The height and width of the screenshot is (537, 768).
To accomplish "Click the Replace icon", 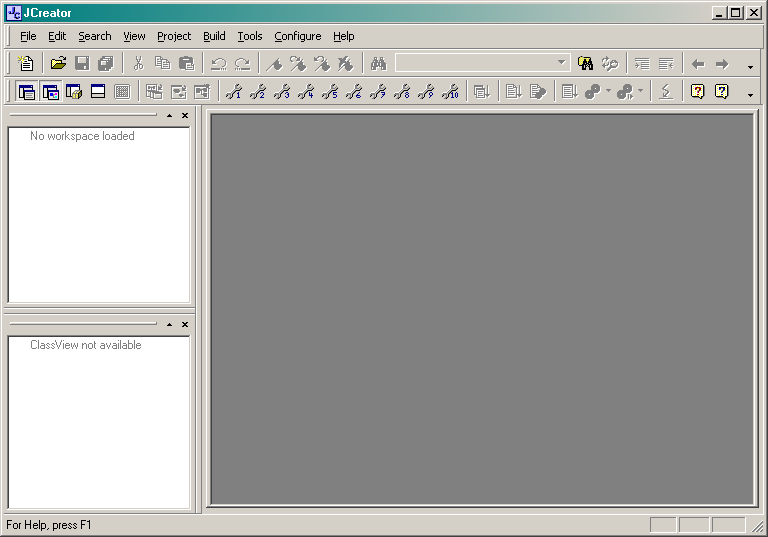I will (610, 64).
